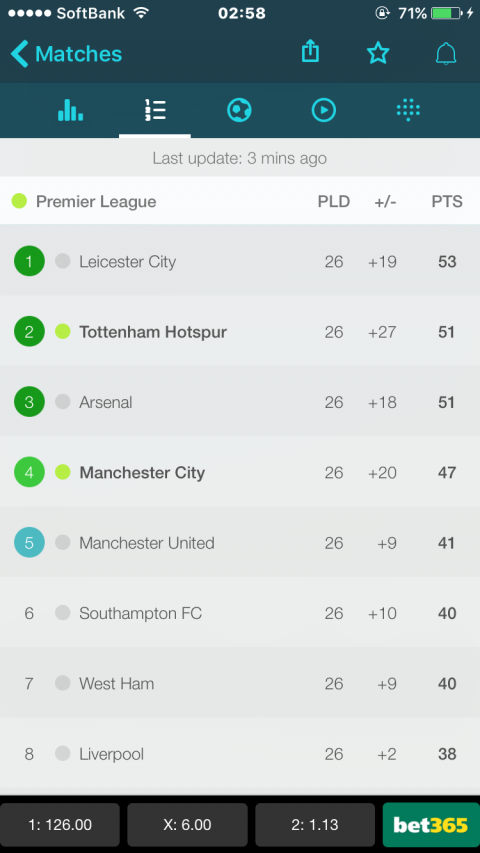Open the bet365 link
The height and width of the screenshot is (853, 480).
[431, 825]
